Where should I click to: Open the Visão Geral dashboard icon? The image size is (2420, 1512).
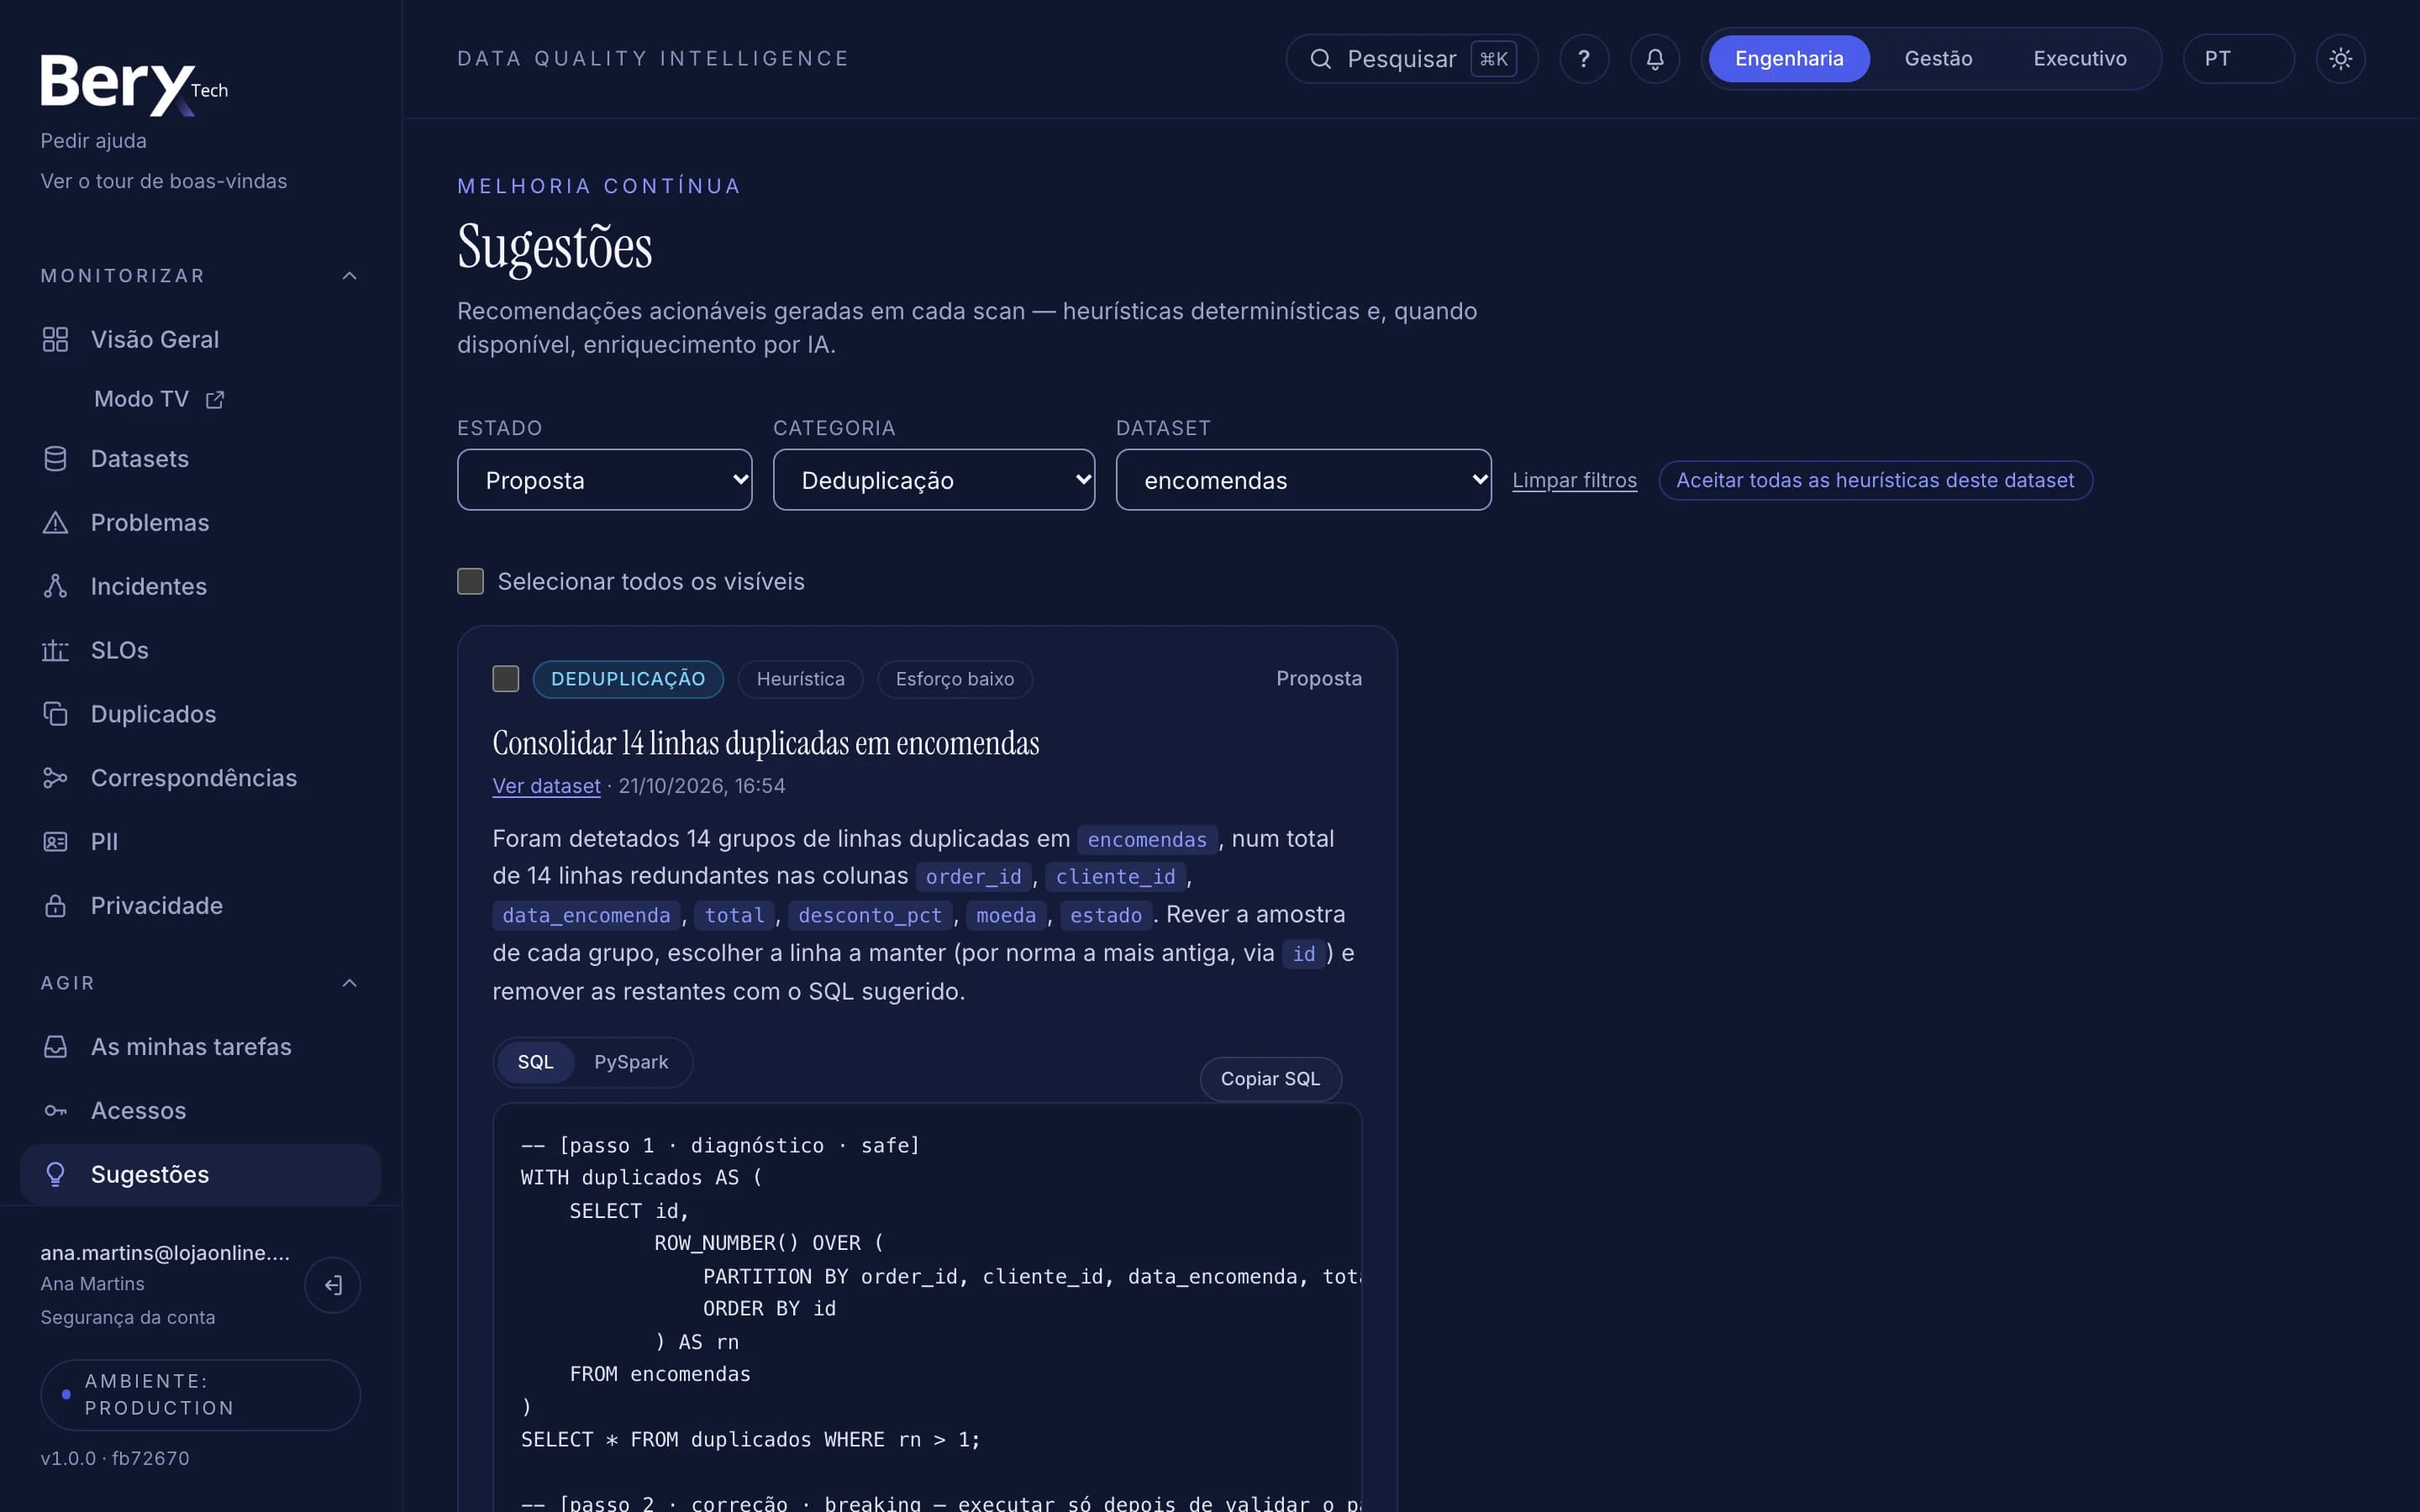[55, 340]
